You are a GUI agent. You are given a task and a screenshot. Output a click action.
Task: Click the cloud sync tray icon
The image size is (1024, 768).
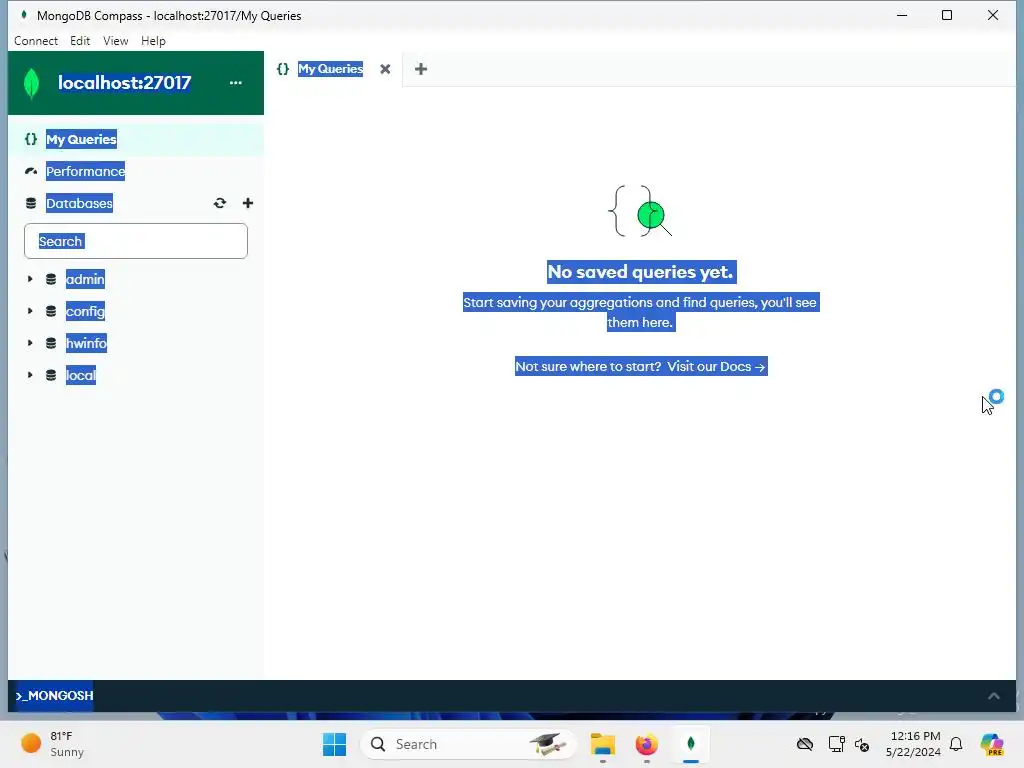805,744
